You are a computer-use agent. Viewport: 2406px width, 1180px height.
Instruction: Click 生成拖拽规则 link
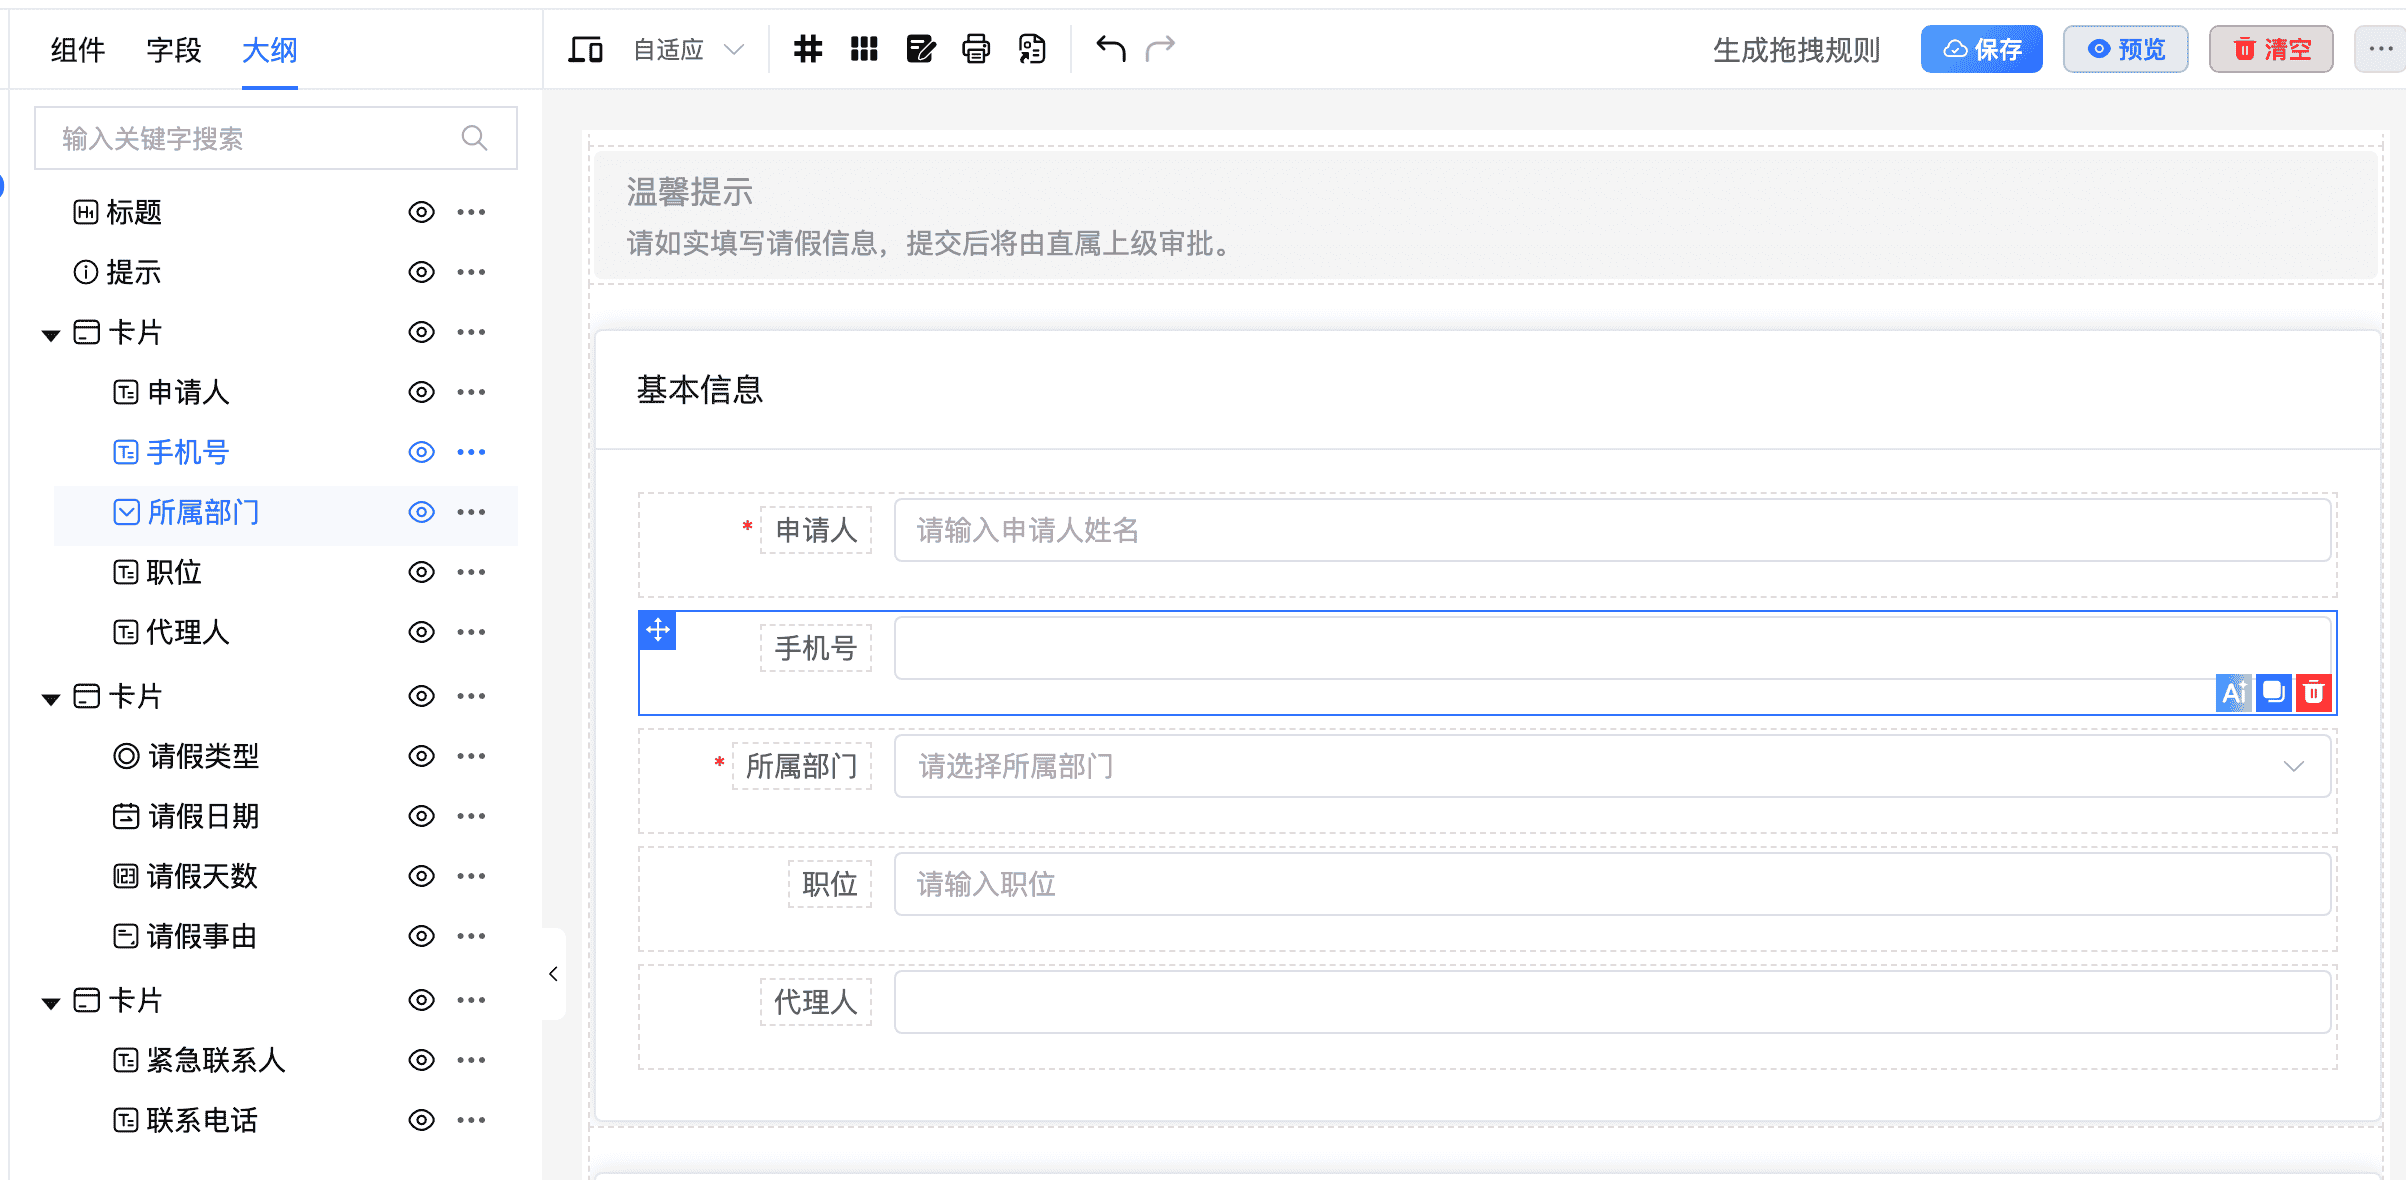pos(1796,50)
